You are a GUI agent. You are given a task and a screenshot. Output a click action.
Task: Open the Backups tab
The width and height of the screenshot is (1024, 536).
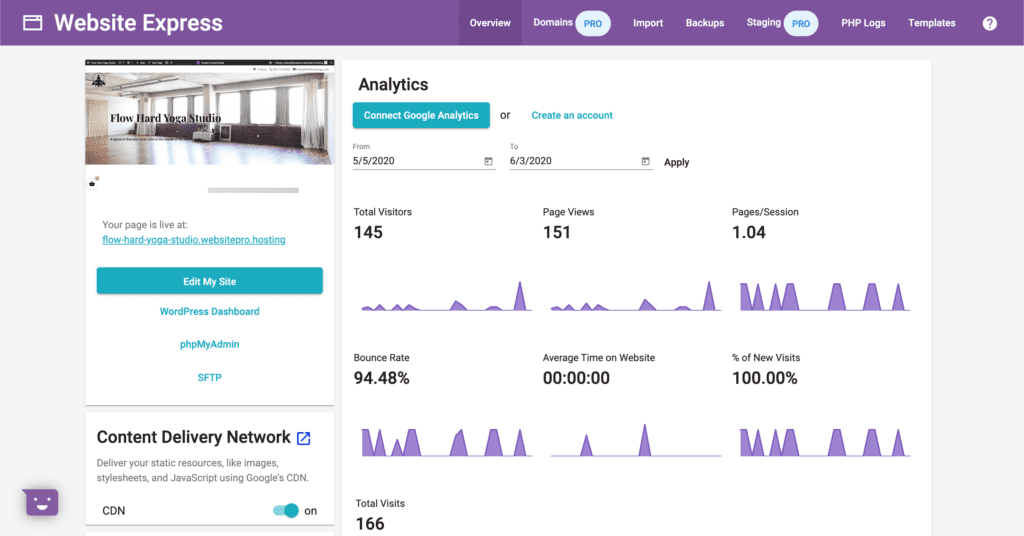tap(705, 23)
